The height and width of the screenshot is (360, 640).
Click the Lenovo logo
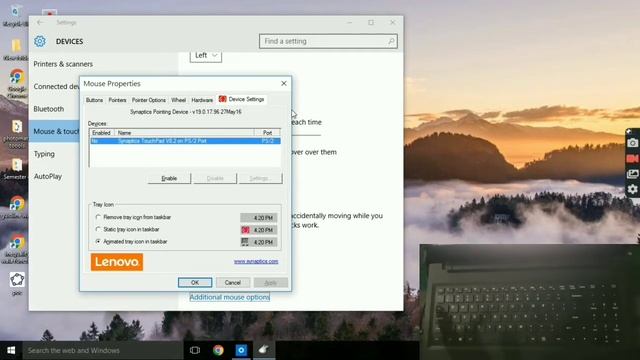pyautogui.click(x=117, y=262)
